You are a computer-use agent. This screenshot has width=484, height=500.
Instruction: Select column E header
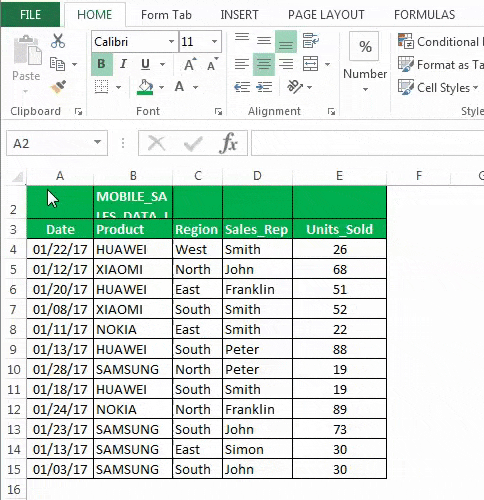pyautogui.click(x=339, y=175)
